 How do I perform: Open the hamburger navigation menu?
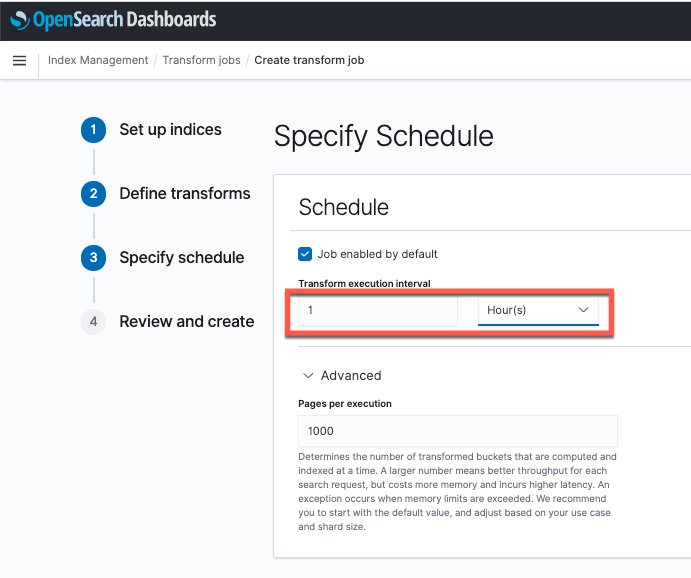coord(19,60)
